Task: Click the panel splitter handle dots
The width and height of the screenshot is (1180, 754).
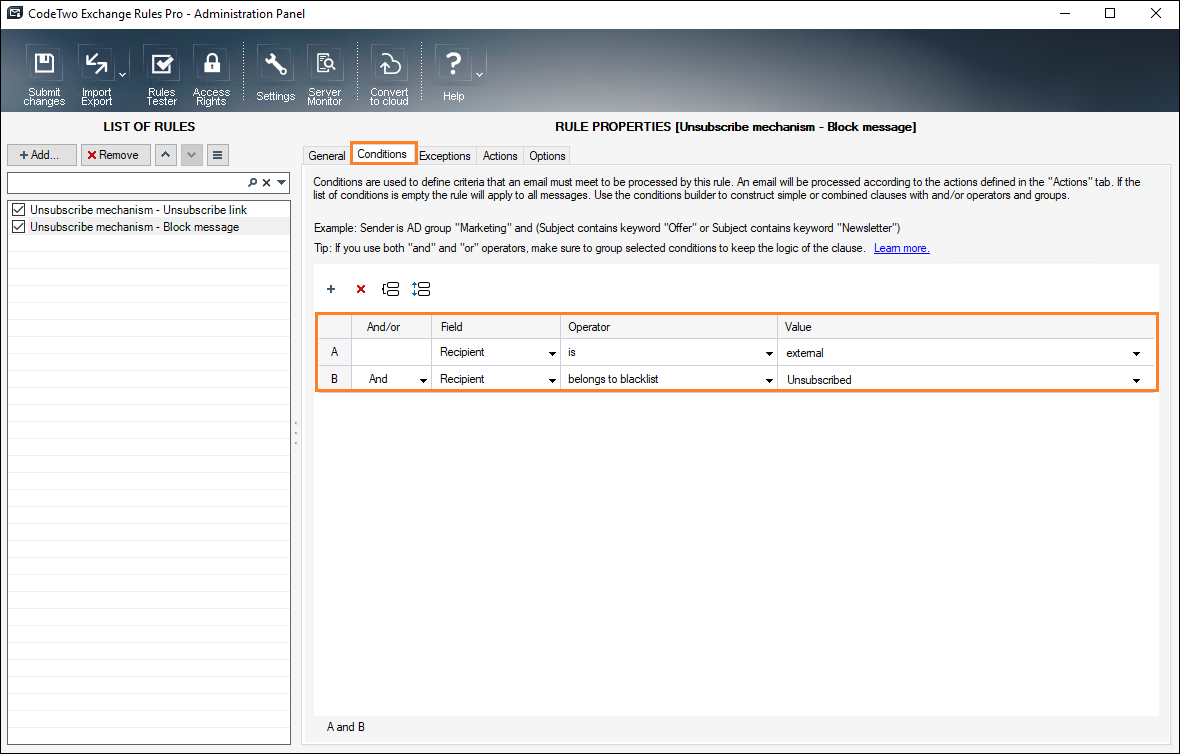Action: 296,433
